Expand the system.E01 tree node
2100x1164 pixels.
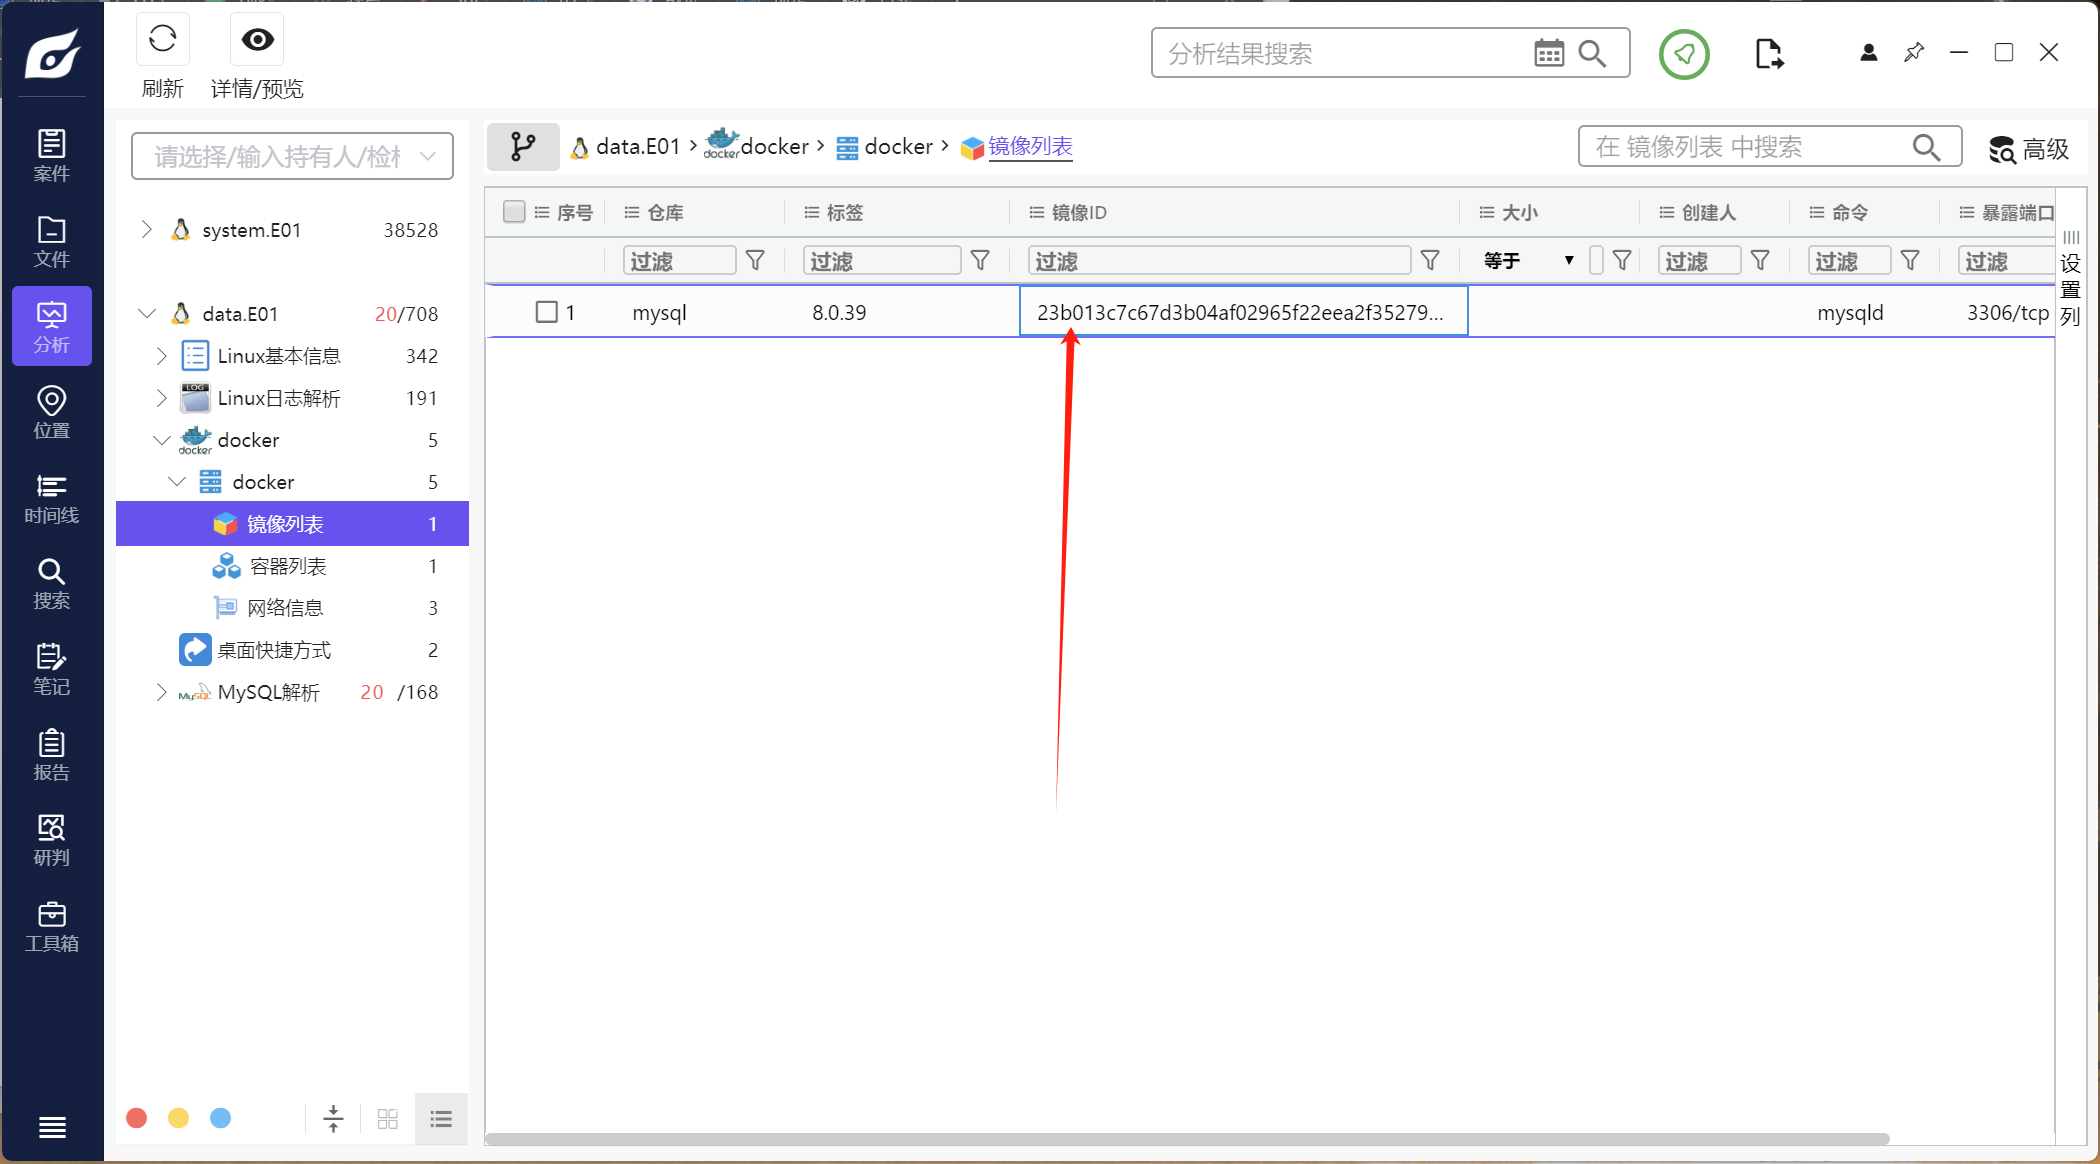click(x=147, y=230)
